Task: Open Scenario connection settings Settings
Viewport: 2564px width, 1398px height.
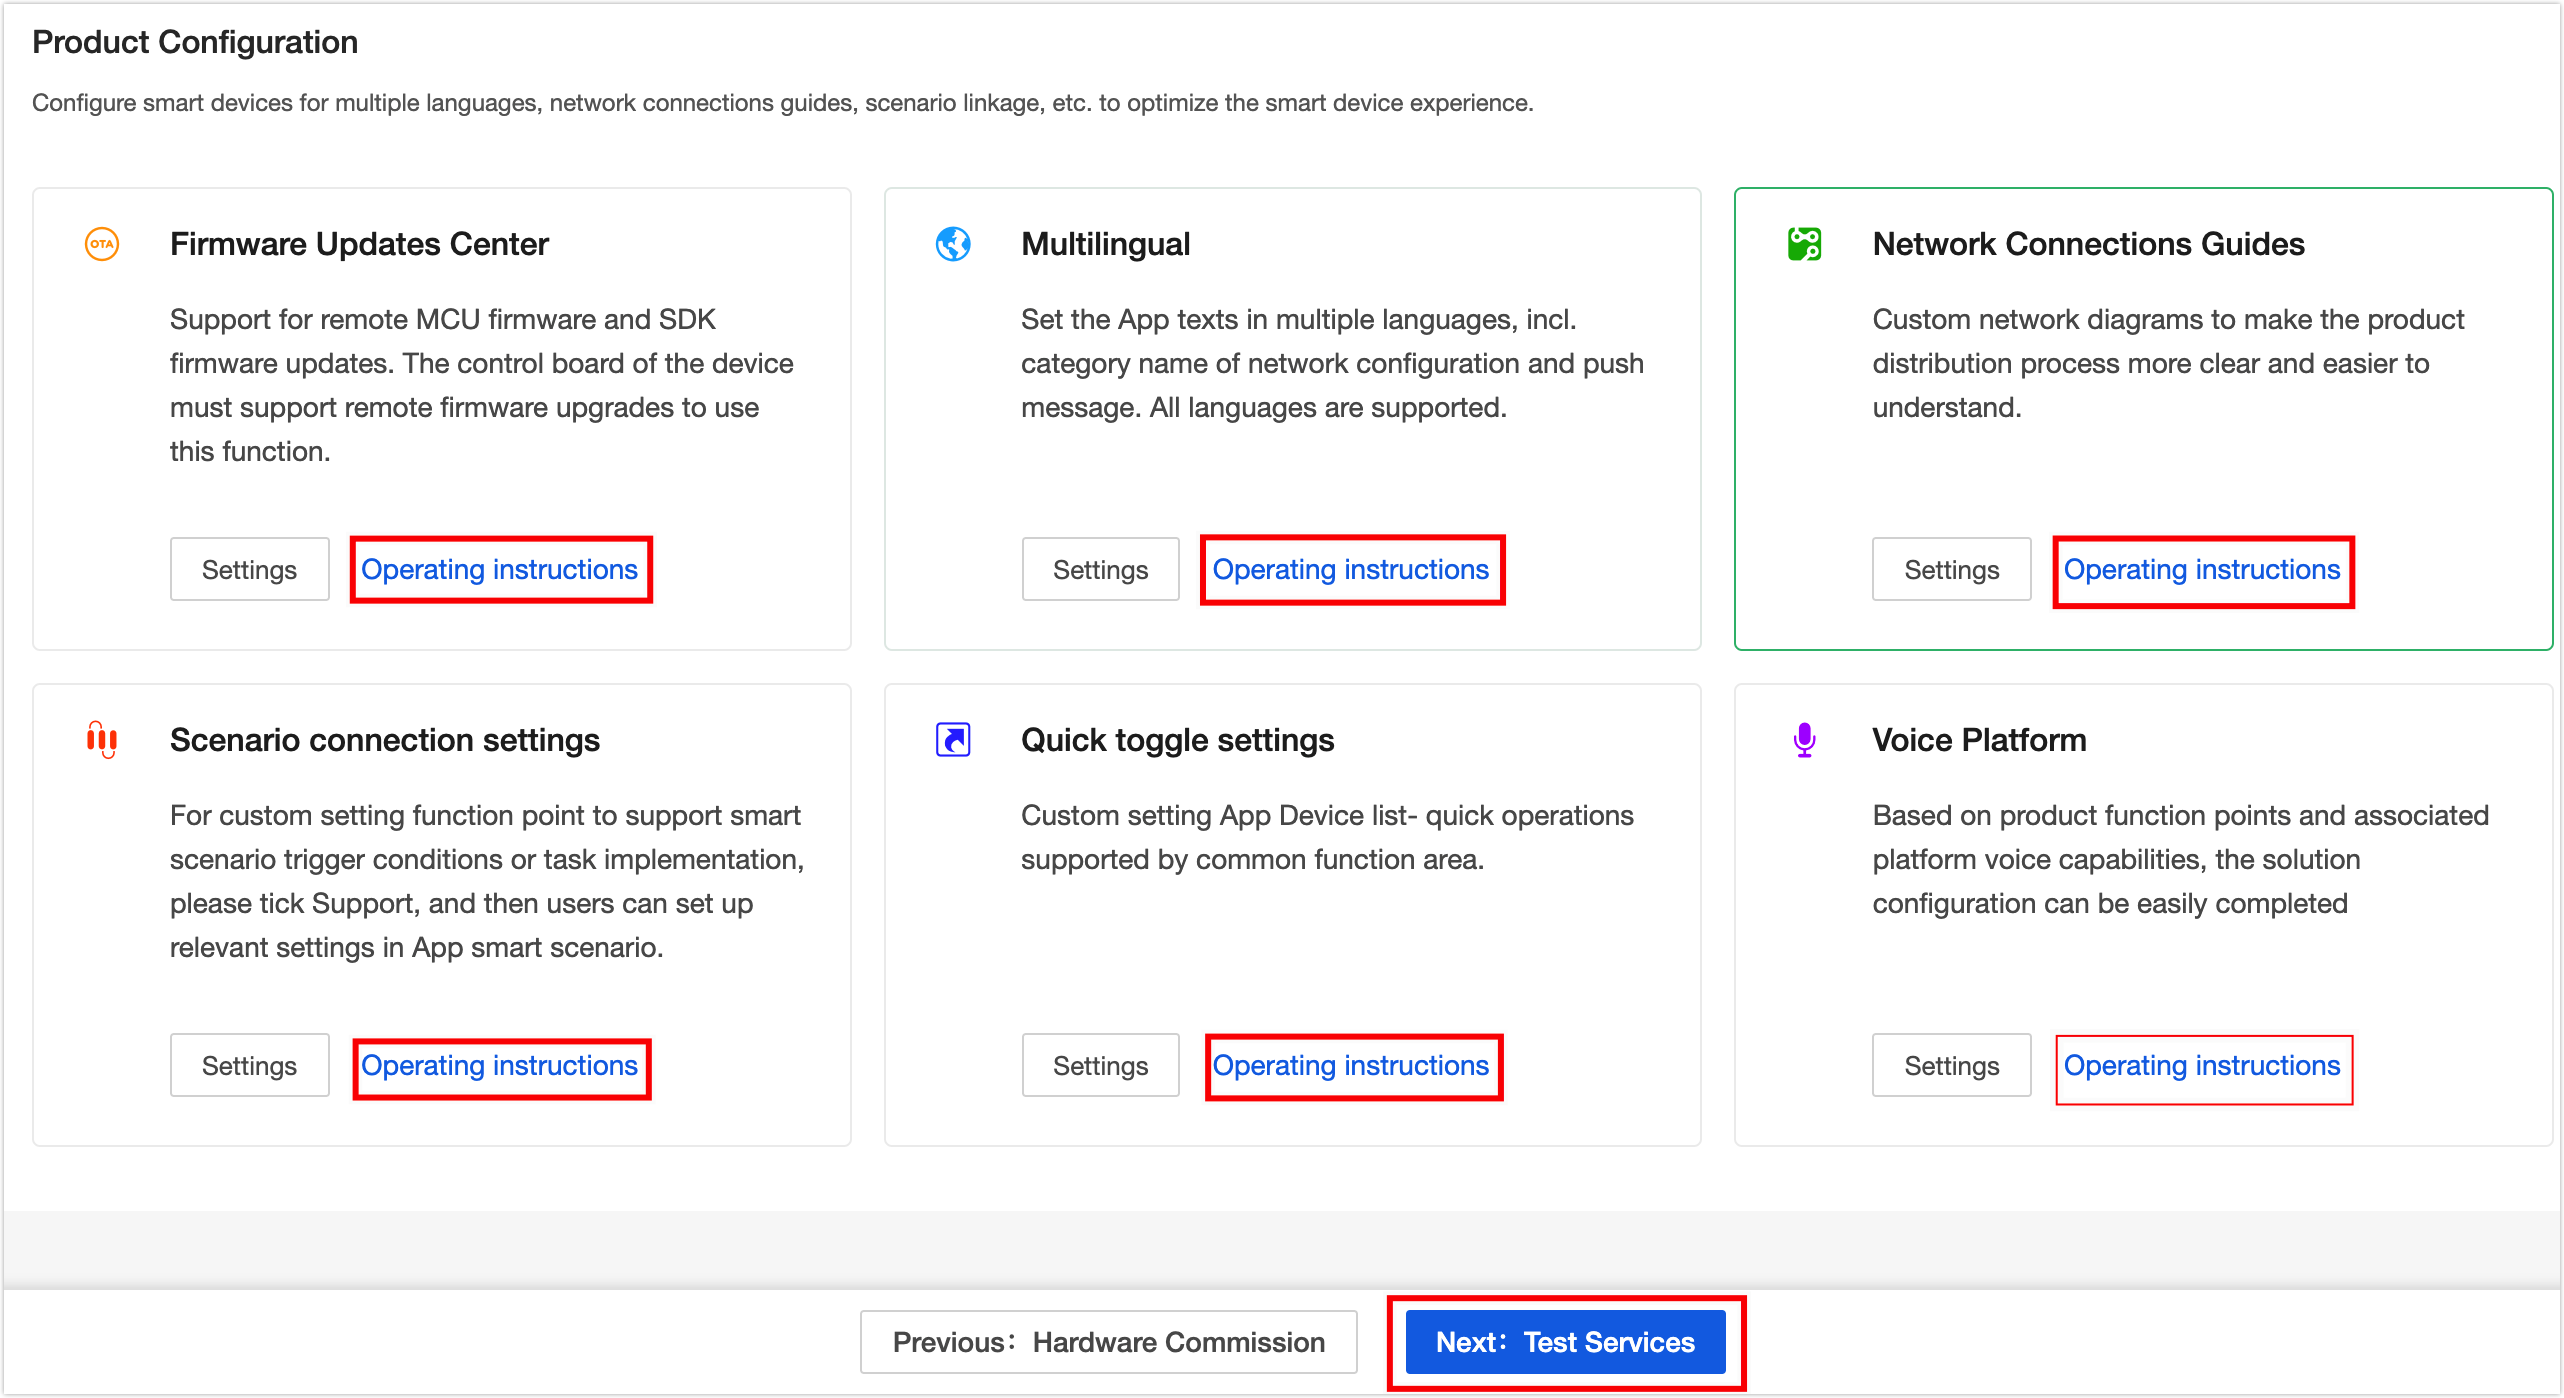Action: pyautogui.click(x=248, y=1064)
